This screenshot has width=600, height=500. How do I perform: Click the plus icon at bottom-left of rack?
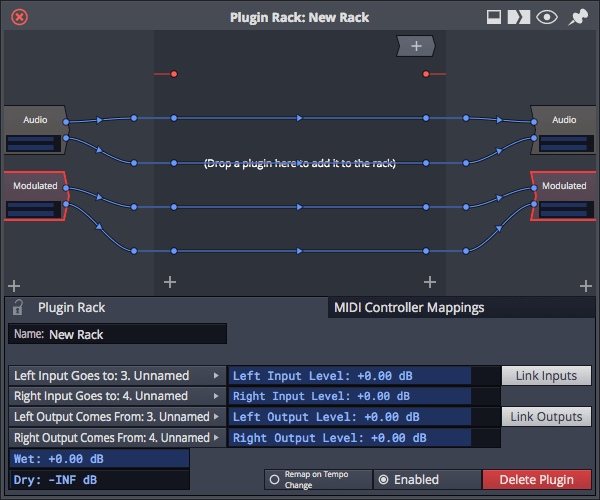13,285
